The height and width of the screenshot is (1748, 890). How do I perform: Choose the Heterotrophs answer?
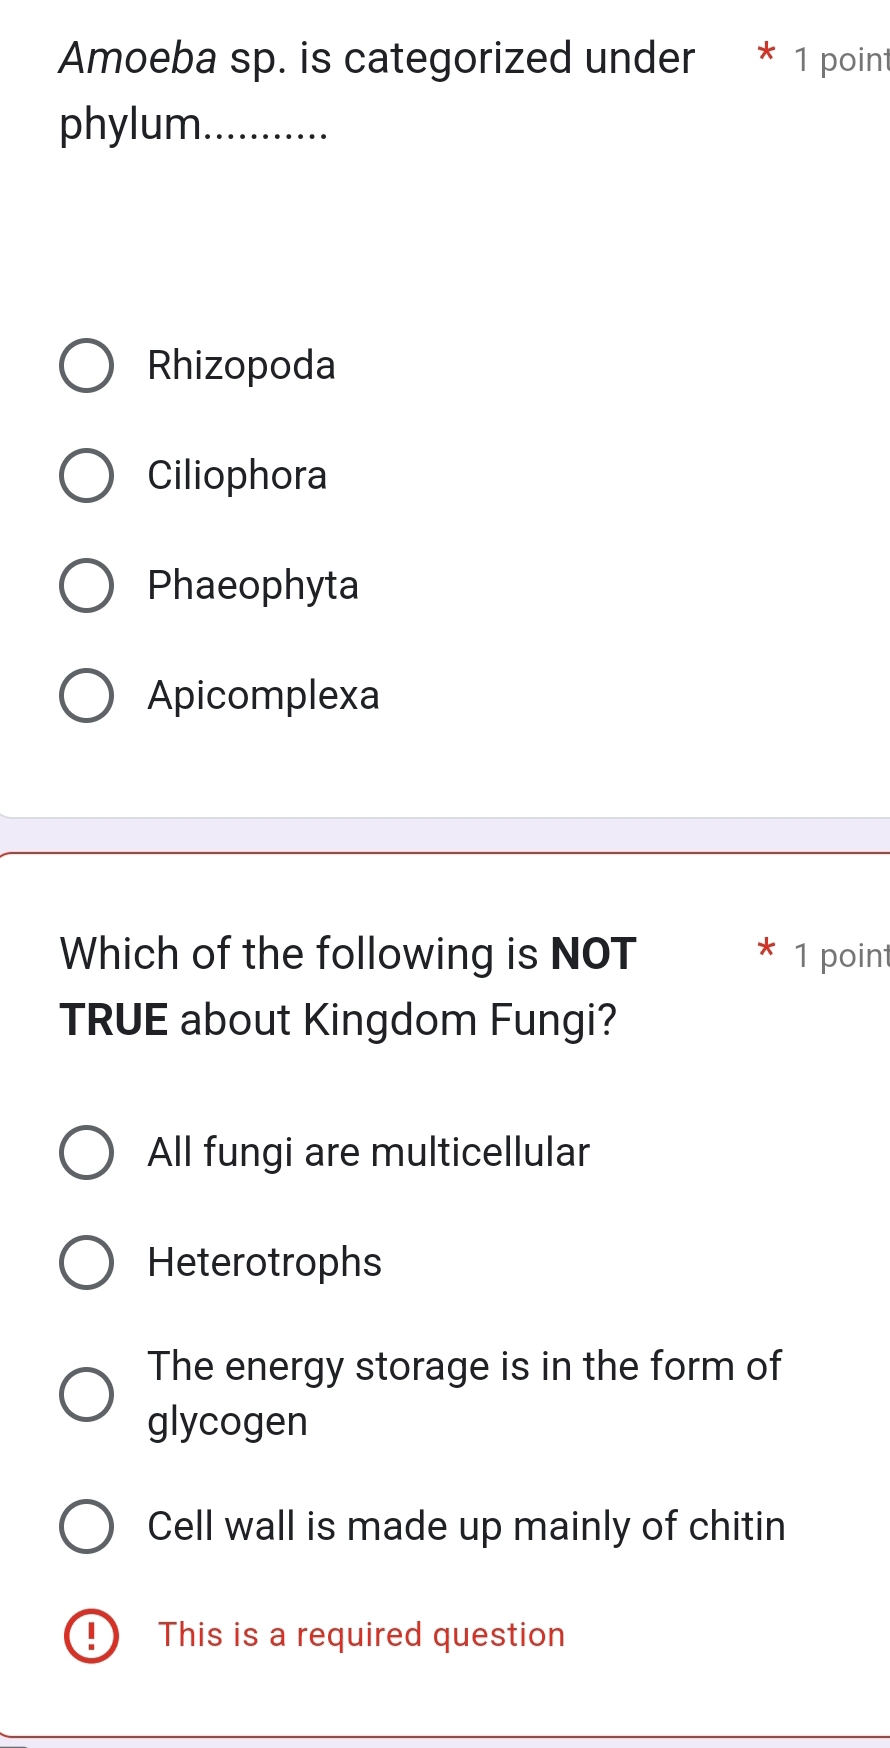pos(86,1262)
